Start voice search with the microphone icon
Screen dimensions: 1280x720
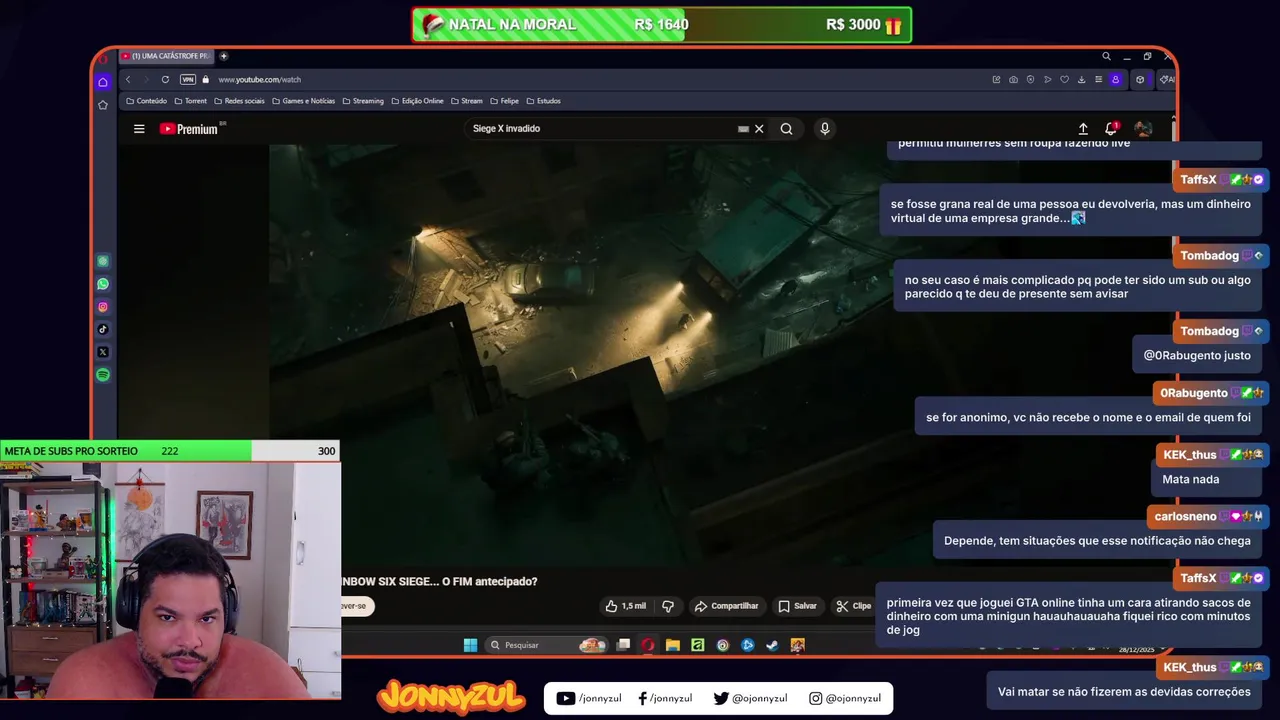click(824, 129)
